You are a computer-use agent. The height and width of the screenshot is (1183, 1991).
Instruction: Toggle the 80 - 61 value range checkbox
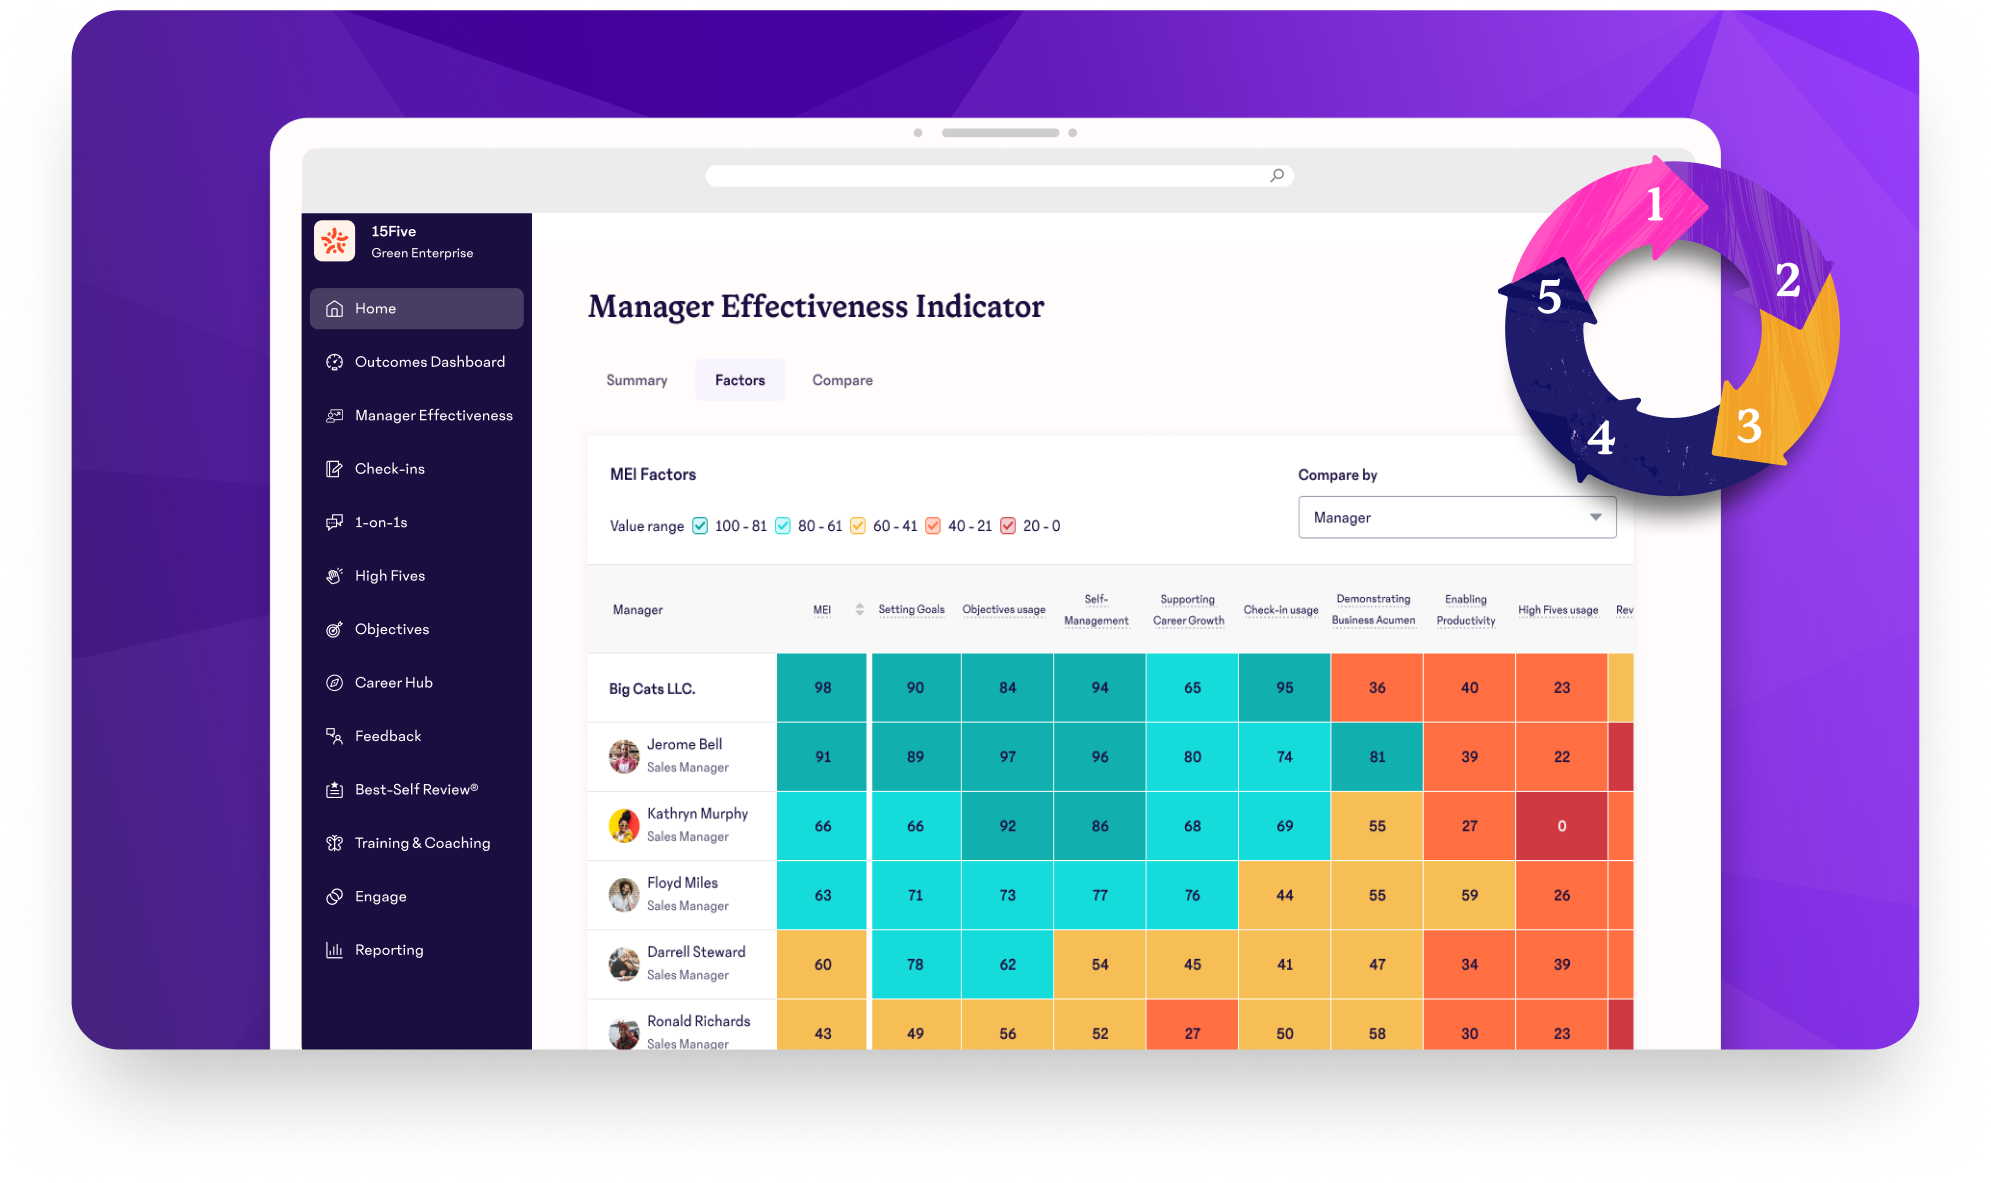pyautogui.click(x=783, y=526)
